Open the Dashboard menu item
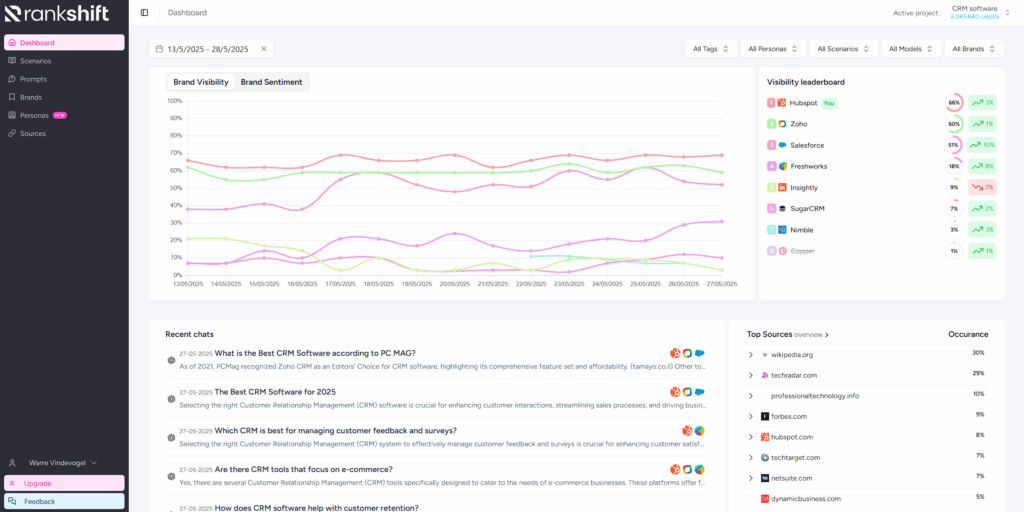The height and width of the screenshot is (512, 1024). (64, 42)
